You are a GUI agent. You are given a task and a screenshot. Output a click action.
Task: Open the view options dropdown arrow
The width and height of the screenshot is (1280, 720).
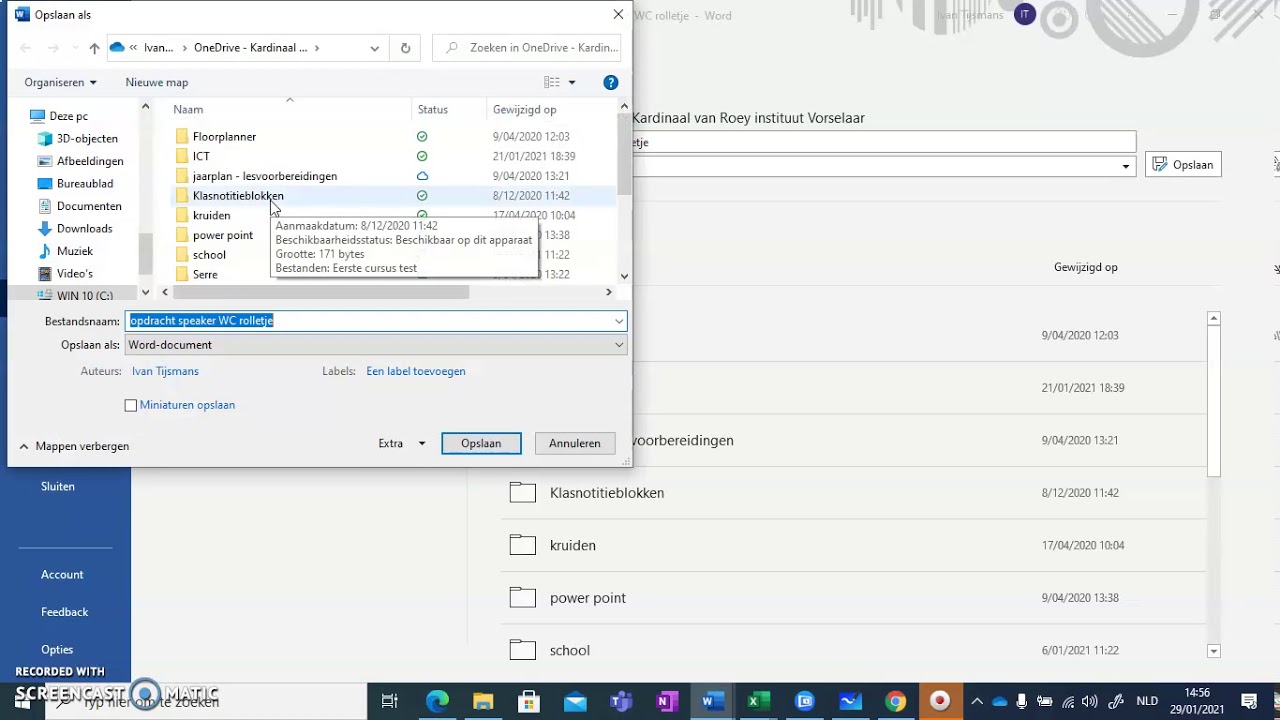click(572, 82)
